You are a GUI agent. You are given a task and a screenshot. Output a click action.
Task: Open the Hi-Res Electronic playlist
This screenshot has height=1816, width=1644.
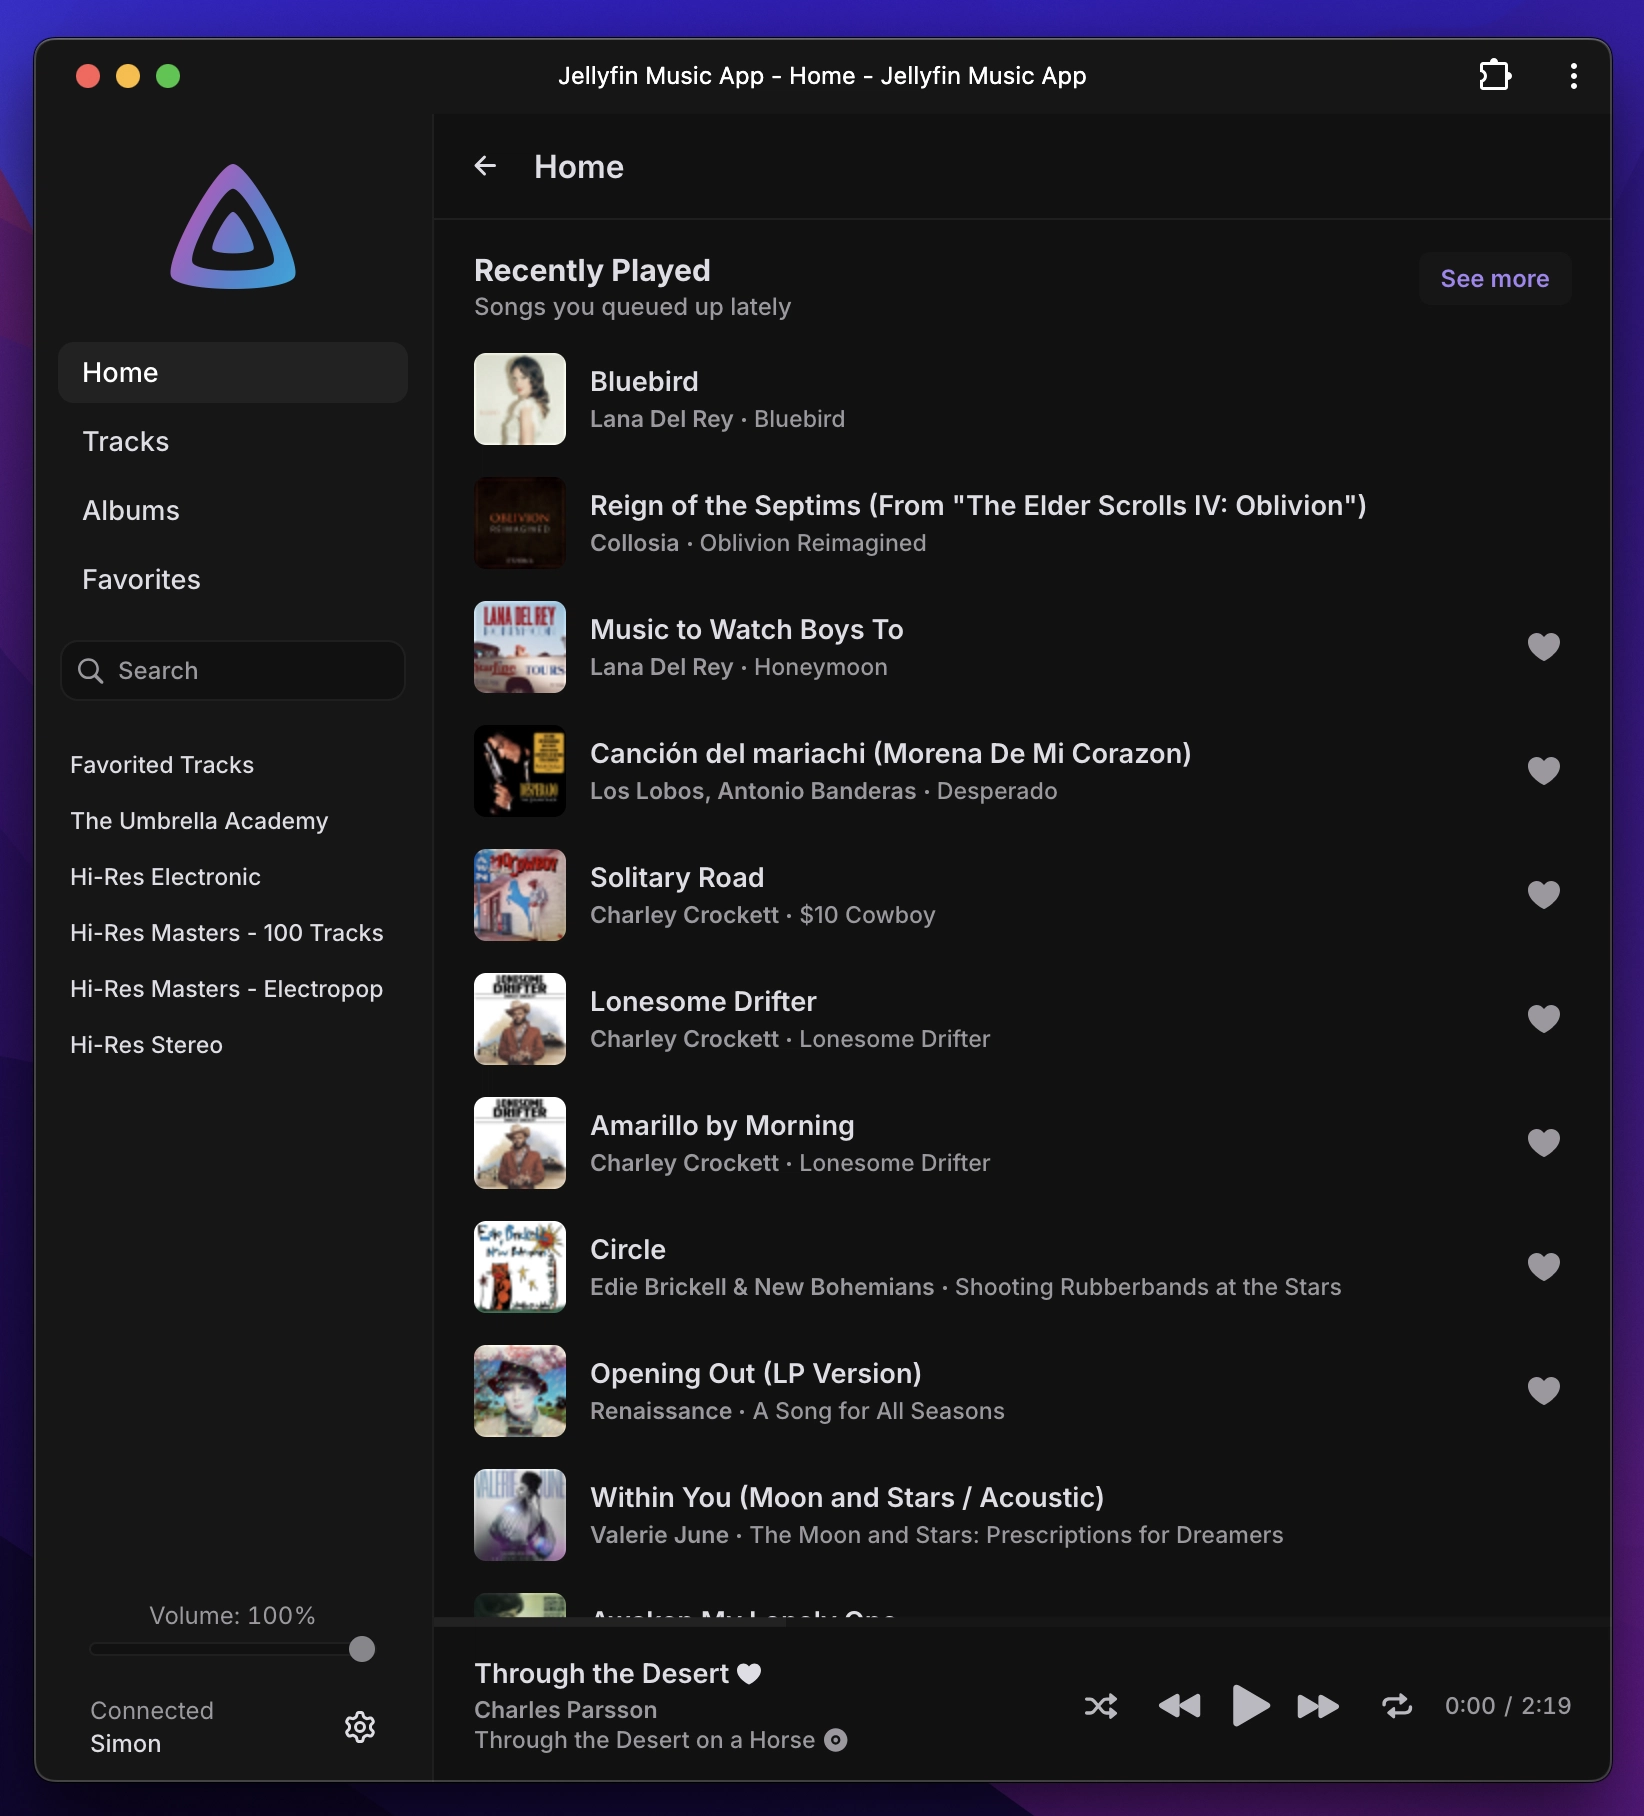[165, 877]
